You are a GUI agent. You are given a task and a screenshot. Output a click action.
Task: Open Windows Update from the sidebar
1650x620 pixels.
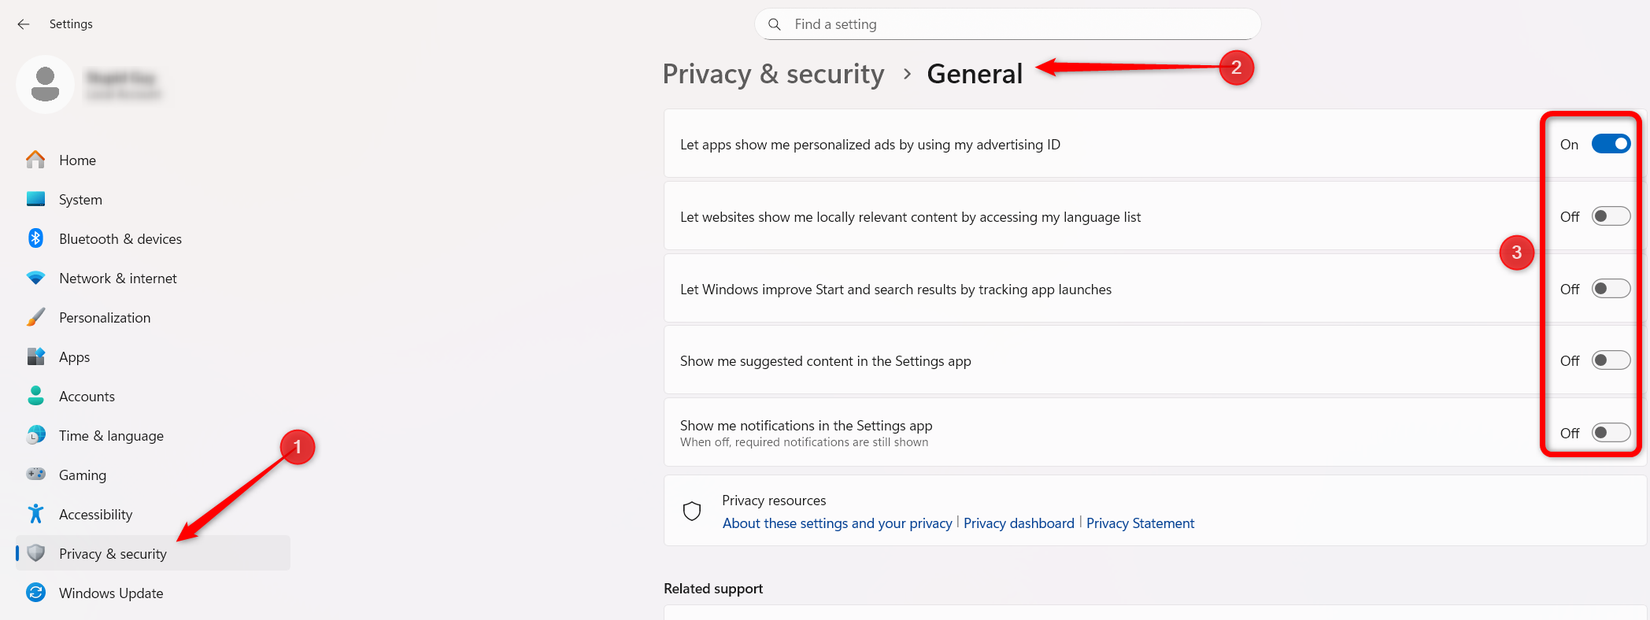pyautogui.click(x=110, y=592)
